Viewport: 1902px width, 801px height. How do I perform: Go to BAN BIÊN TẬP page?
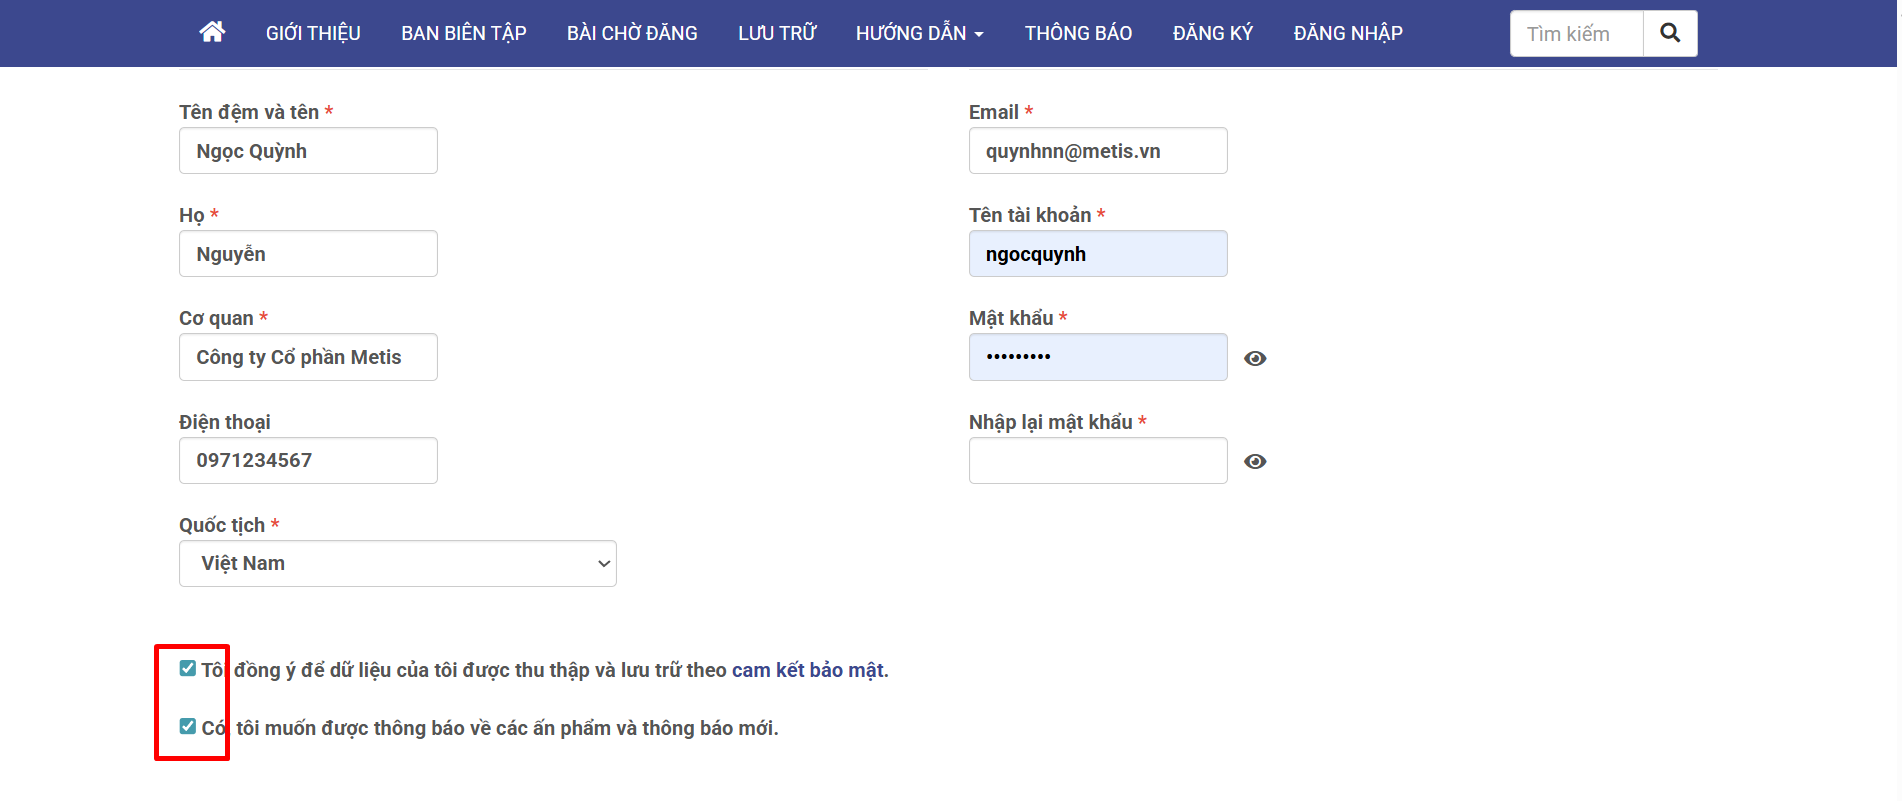(x=463, y=33)
